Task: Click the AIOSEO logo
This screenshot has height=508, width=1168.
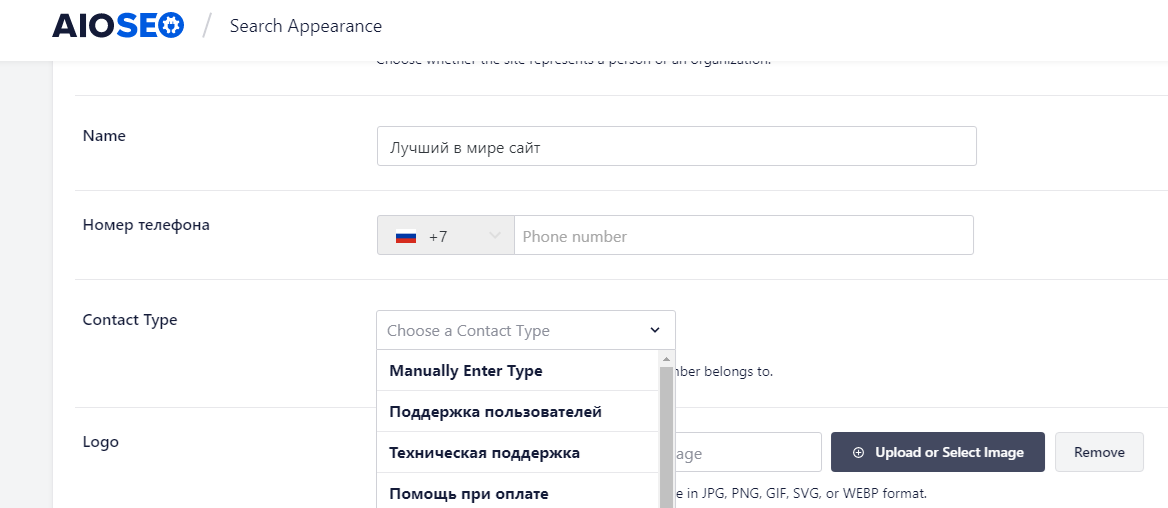Action: click(118, 26)
